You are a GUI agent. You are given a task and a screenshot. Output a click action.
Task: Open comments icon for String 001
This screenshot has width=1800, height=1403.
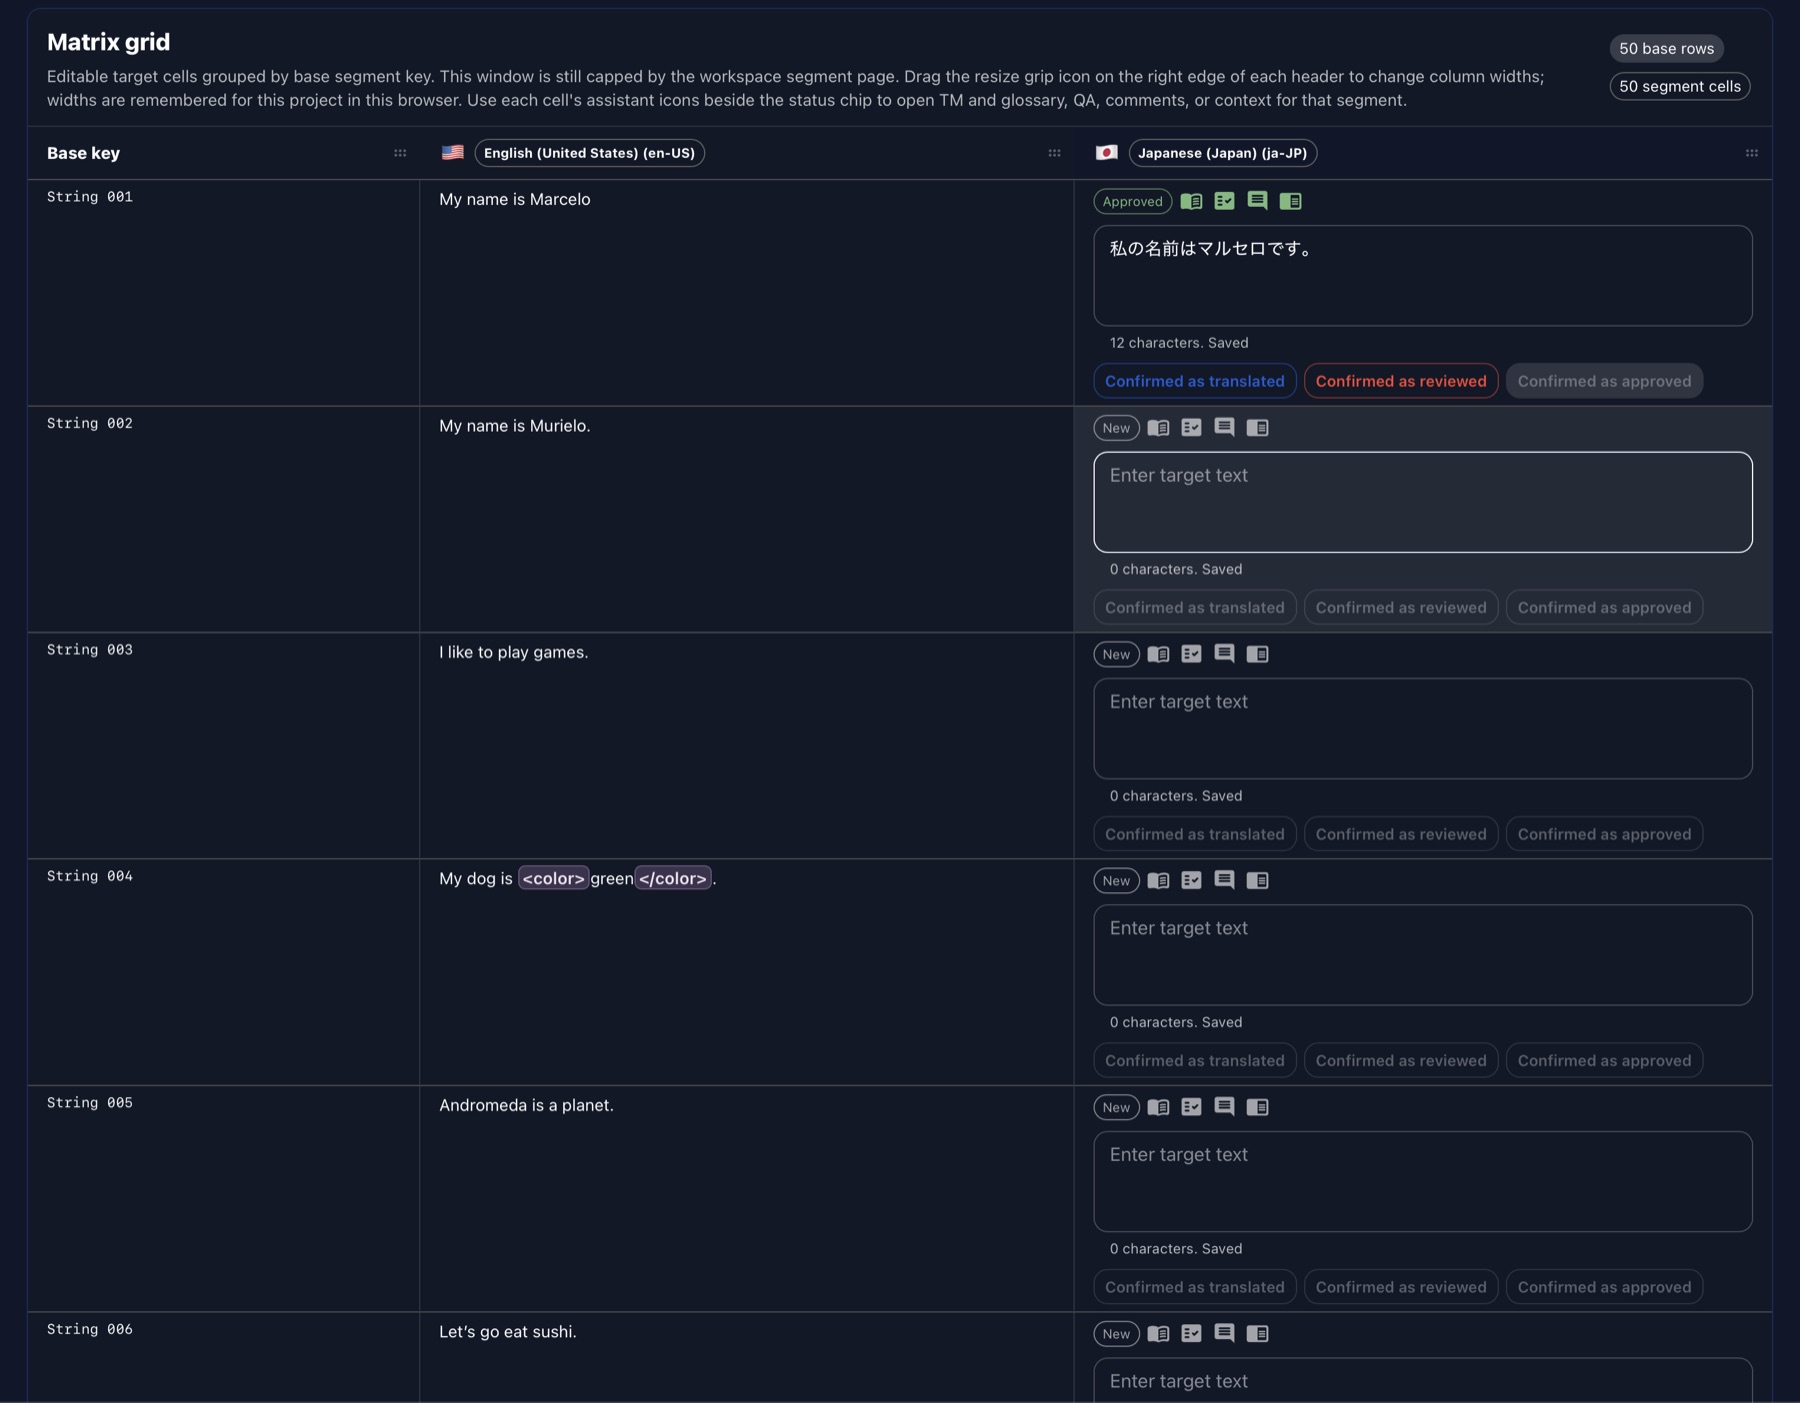pos(1257,201)
